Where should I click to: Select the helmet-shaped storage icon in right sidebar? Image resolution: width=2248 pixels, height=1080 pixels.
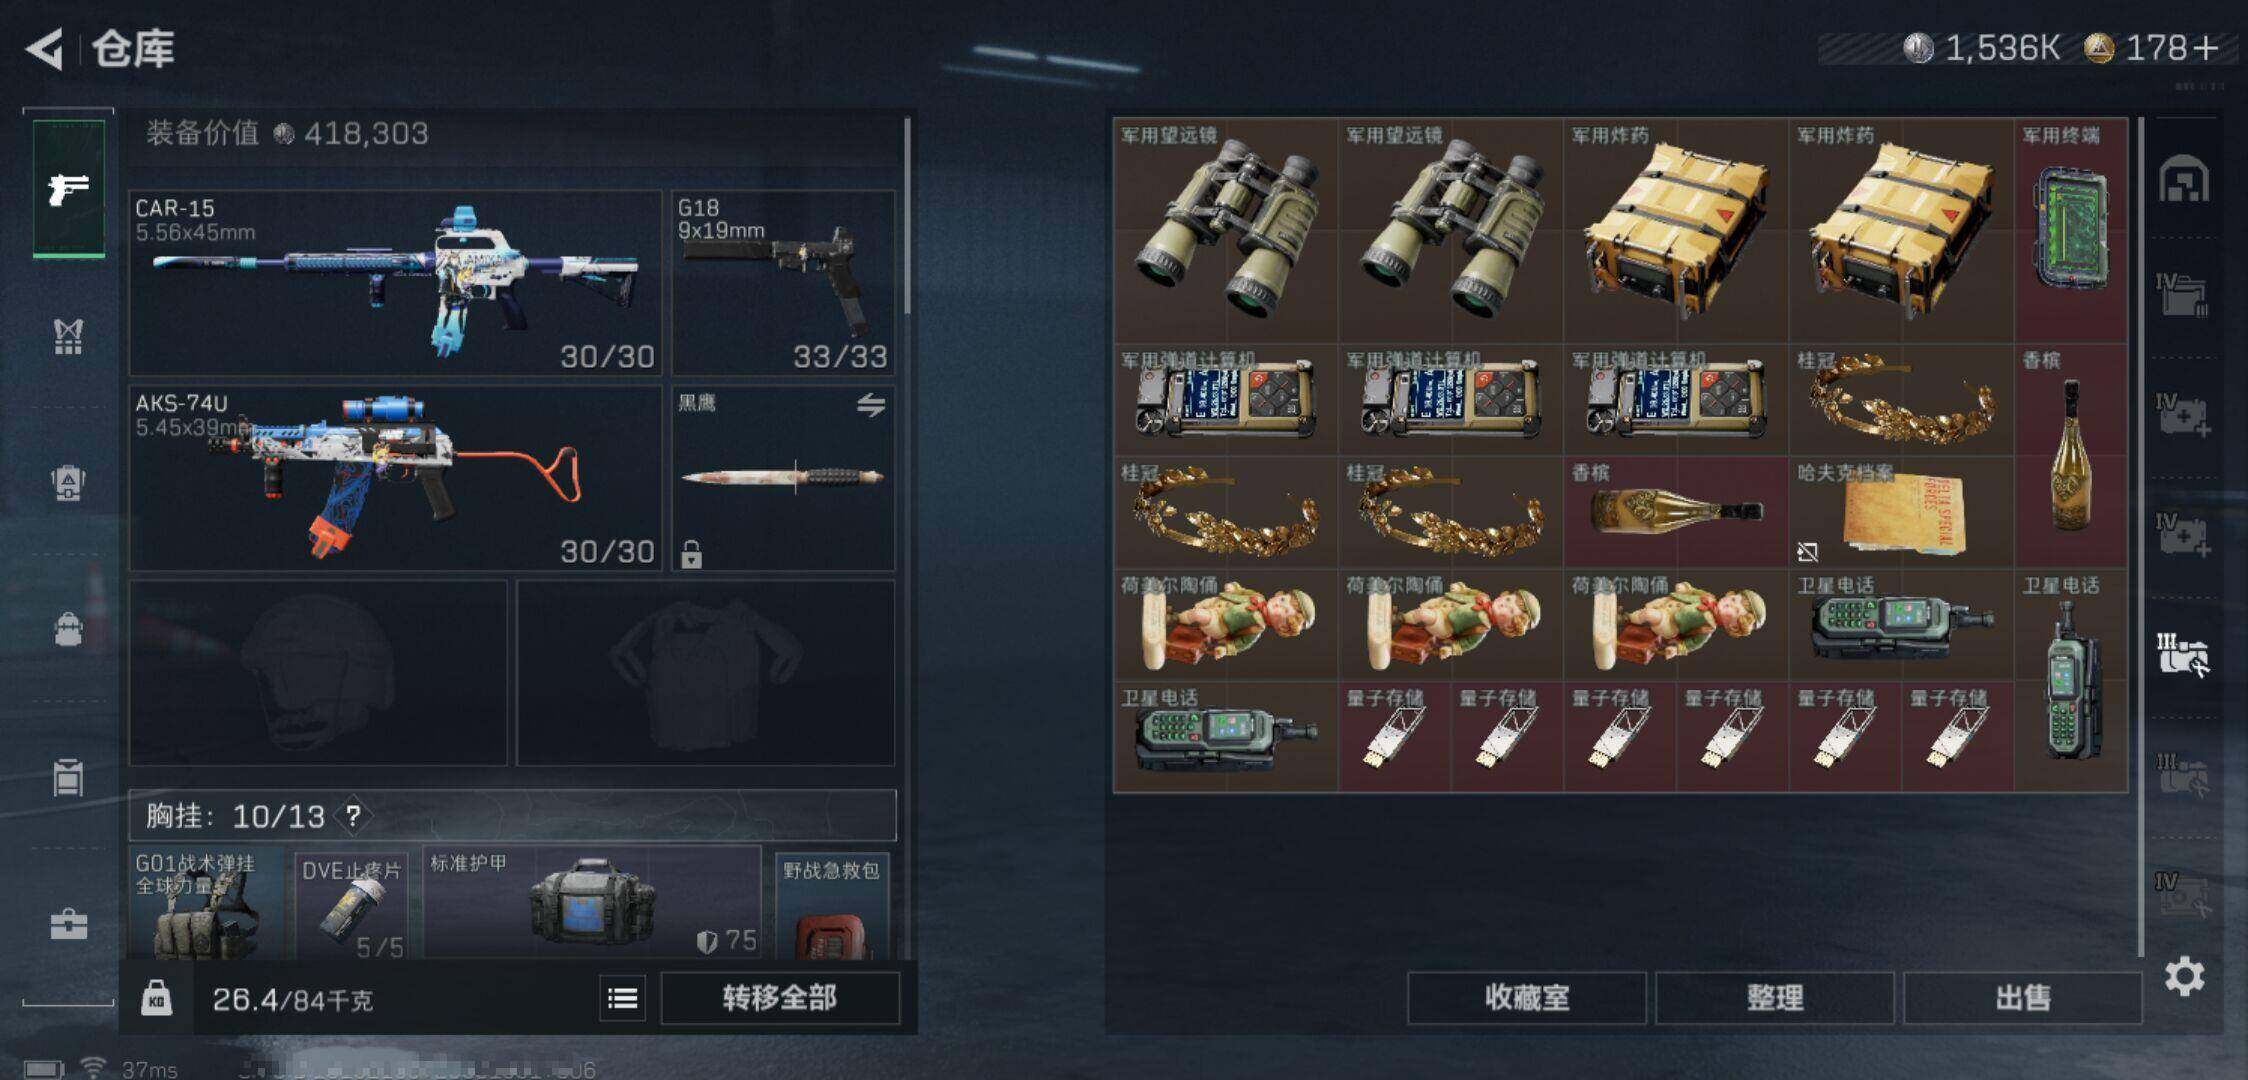tap(2184, 181)
